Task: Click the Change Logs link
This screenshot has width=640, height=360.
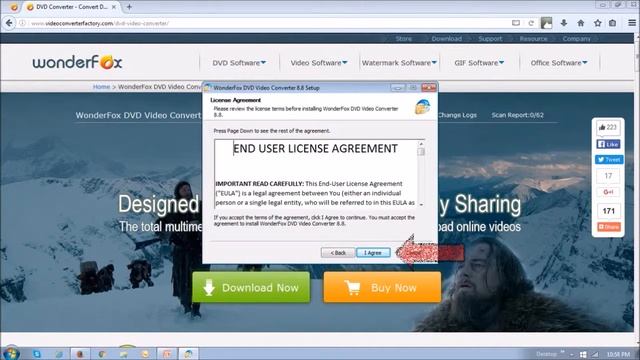Action: [x=457, y=115]
